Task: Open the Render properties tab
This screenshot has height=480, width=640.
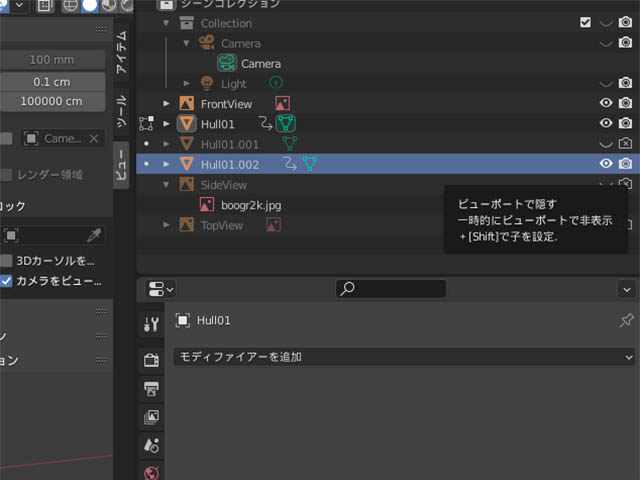Action: coord(151,360)
